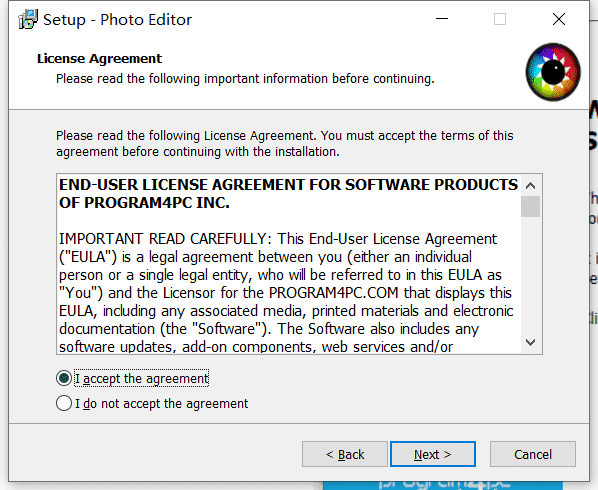Click the license scrollbar down arrow
This screenshot has width=598, height=490.
(x=530, y=342)
